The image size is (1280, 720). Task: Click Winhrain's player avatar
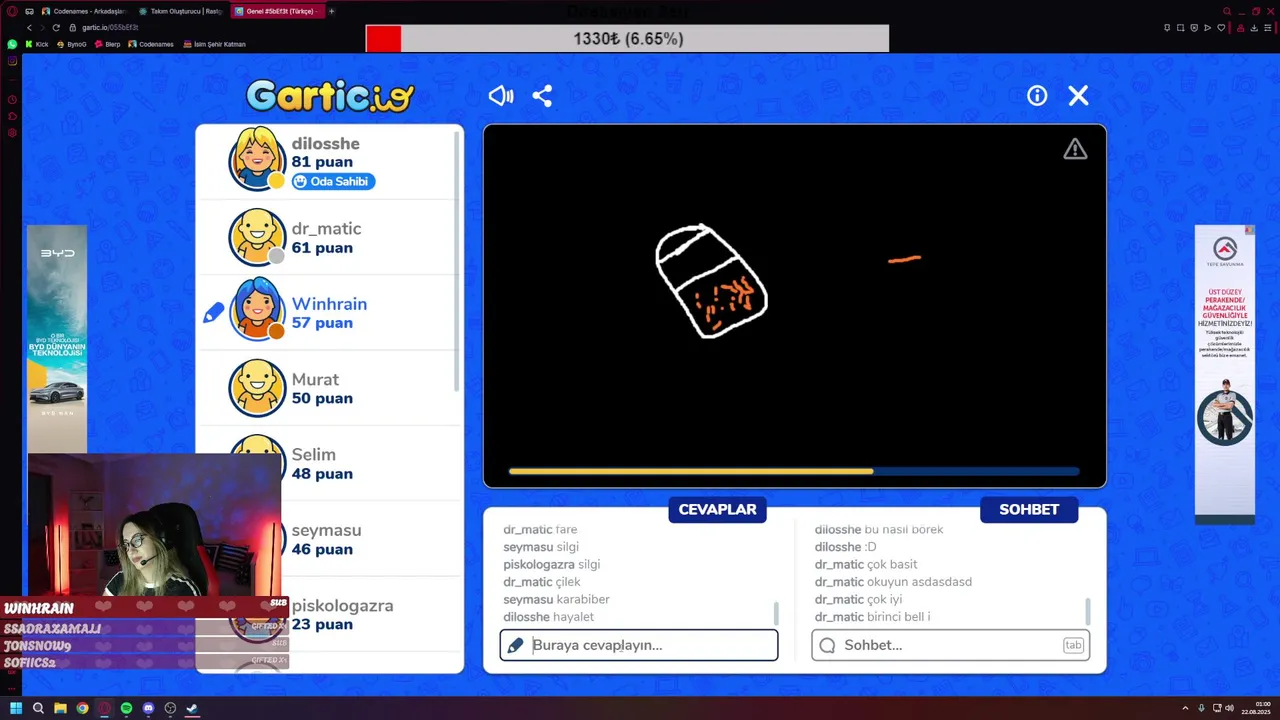pyautogui.click(x=257, y=310)
